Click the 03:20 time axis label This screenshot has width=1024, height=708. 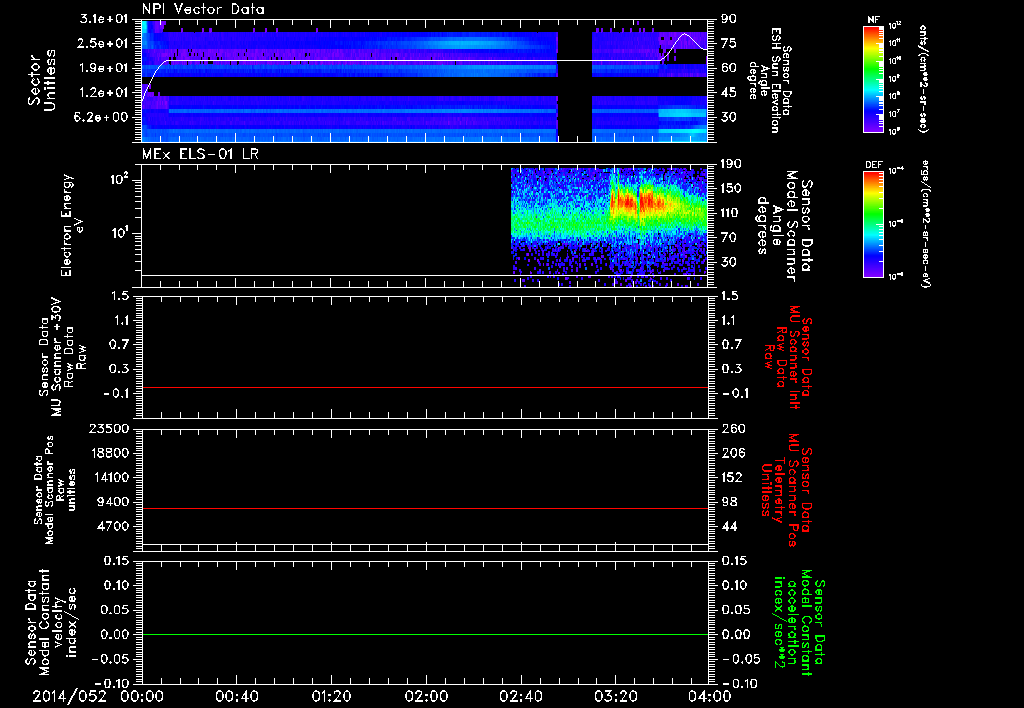click(x=615, y=696)
